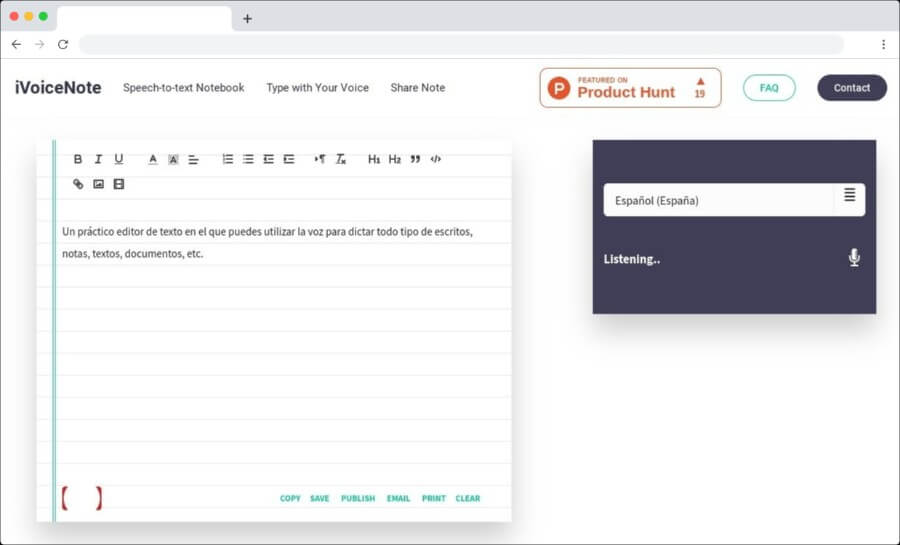Image resolution: width=900 pixels, height=545 pixels.
Task: Go forward in the browser
Action: pos(40,44)
